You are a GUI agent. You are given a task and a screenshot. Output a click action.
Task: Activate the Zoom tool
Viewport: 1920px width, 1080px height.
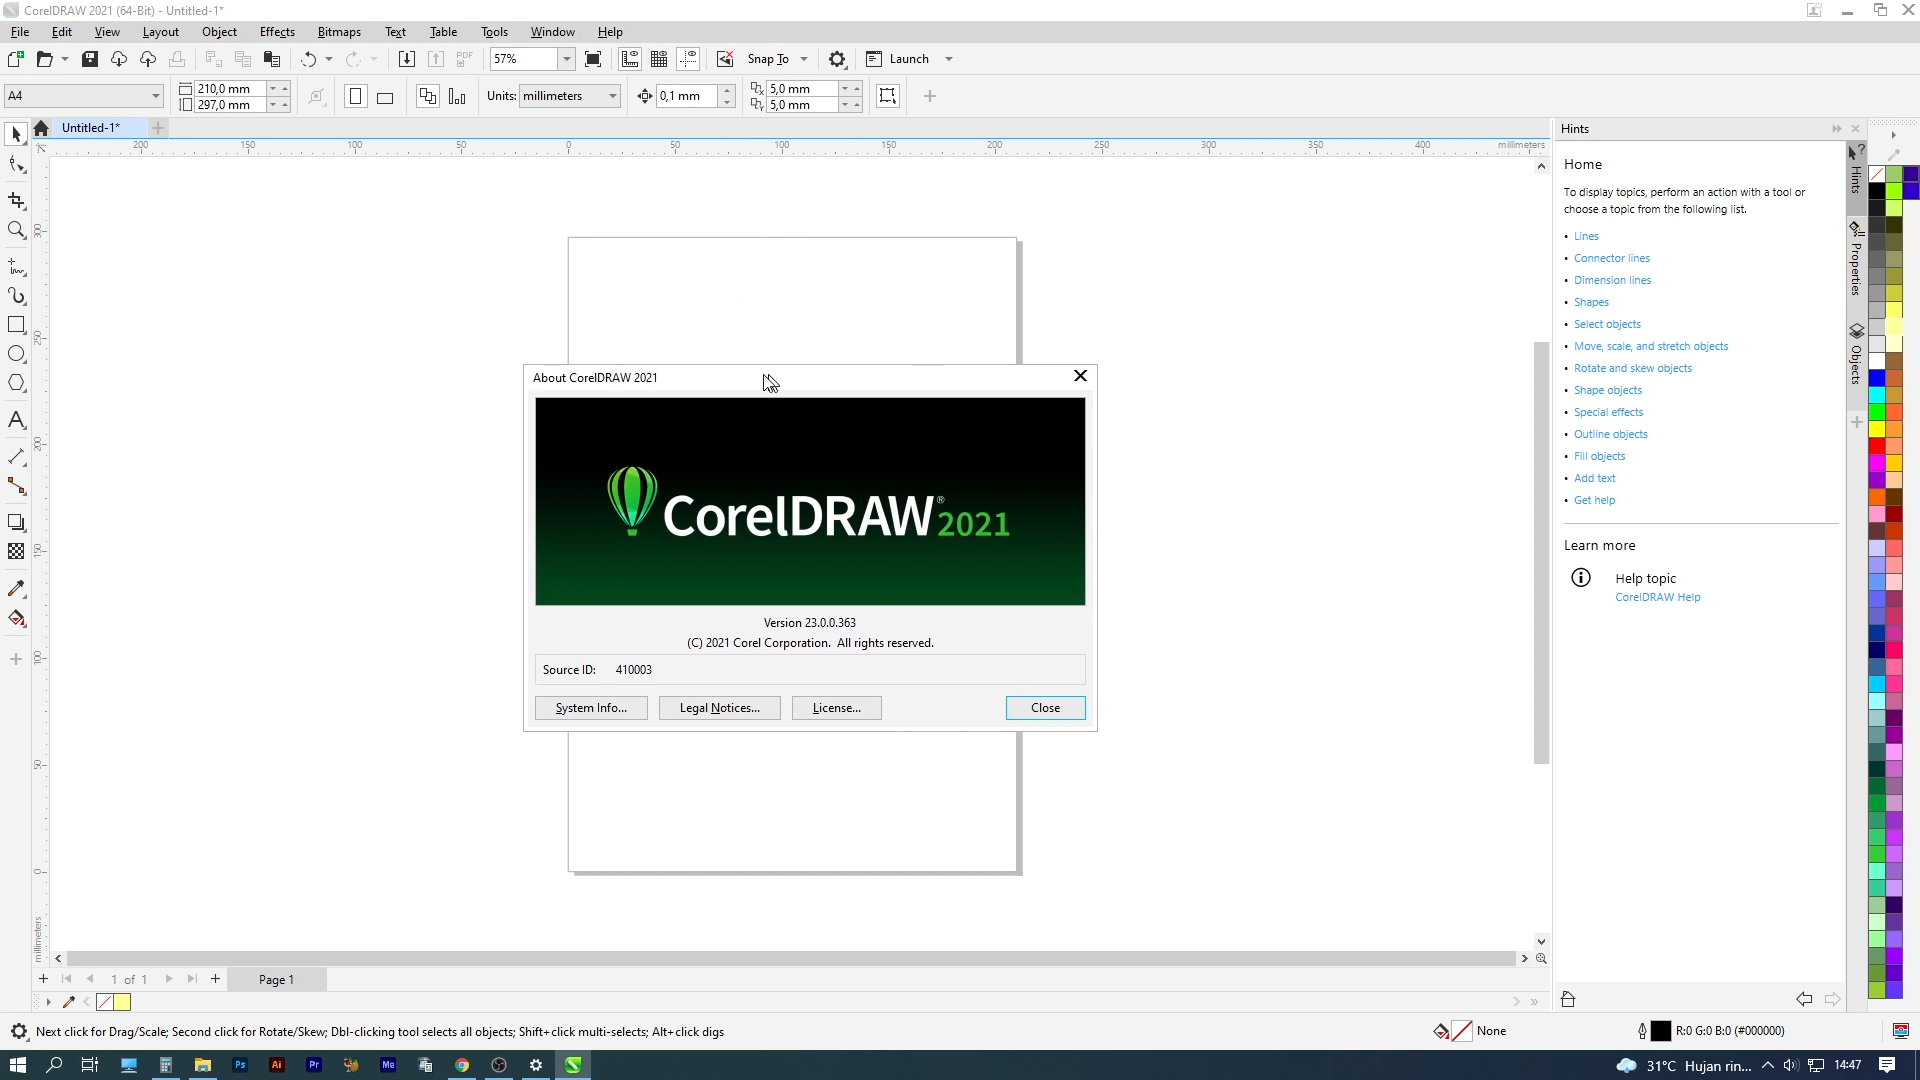[16, 230]
